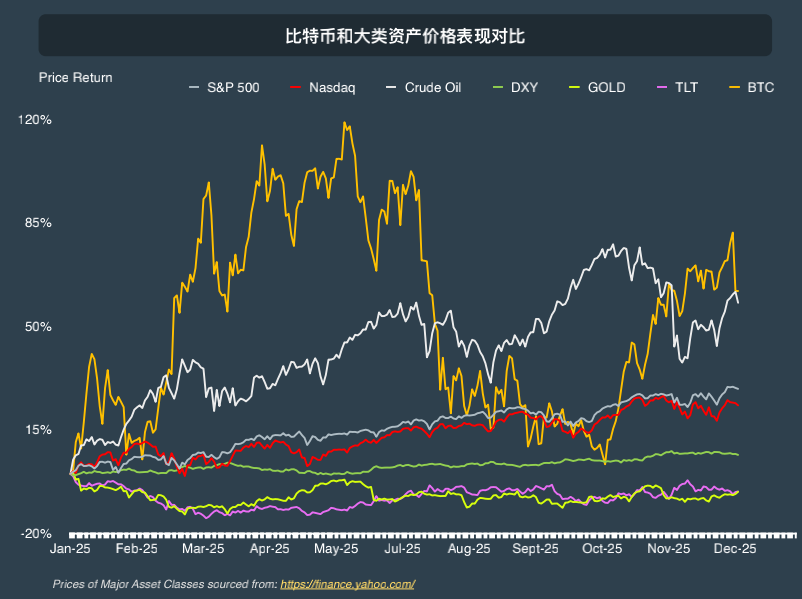Click the red Nasdaq legend color marker
The height and width of the screenshot is (599, 802).
tap(295, 87)
